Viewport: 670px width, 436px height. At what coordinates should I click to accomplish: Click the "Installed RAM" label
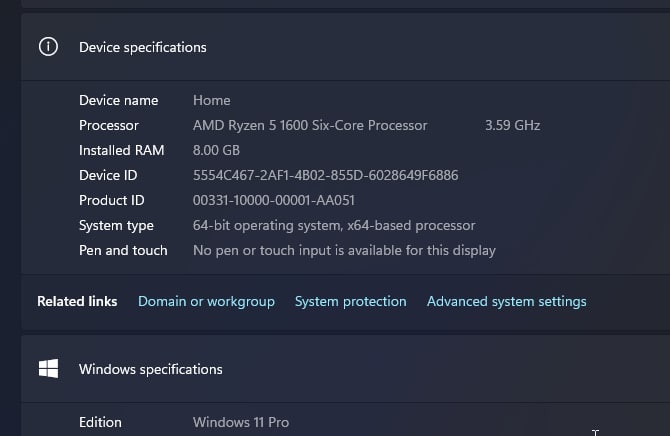coord(122,150)
